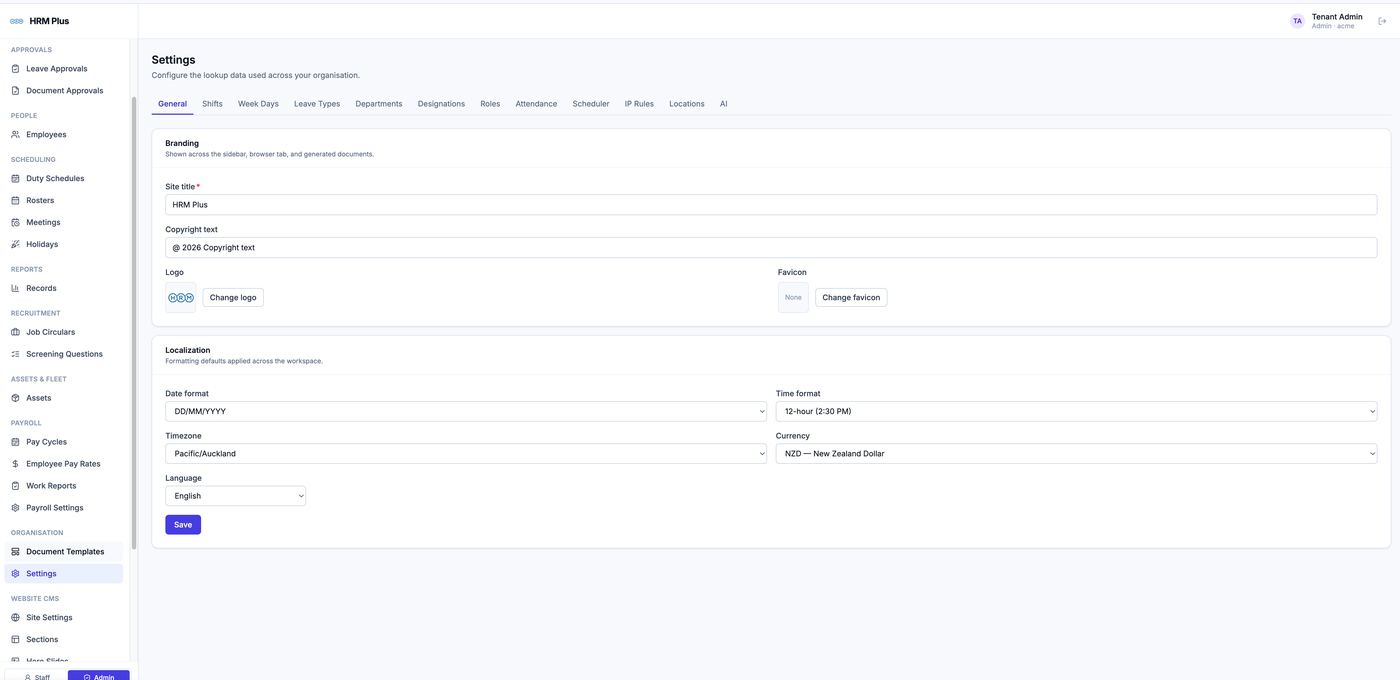This screenshot has width=1400, height=680.
Task: Open Leave Approvals page link
Action: tap(64, 69)
